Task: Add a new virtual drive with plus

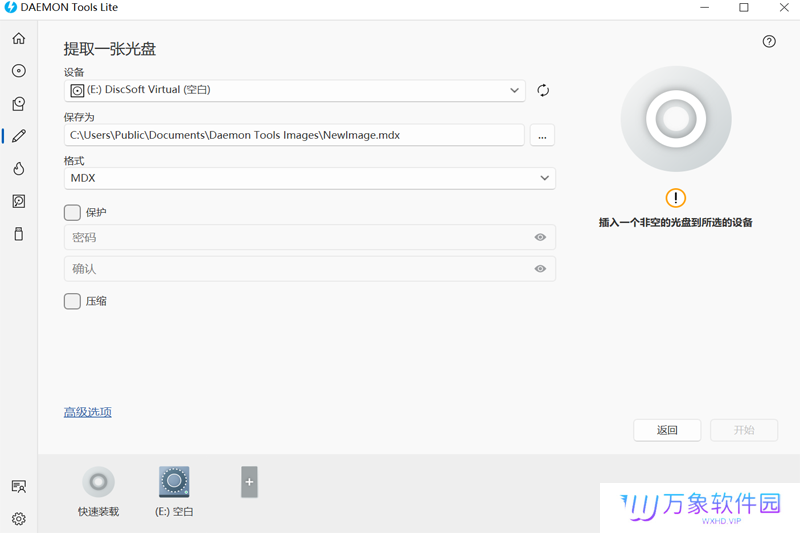Action: click(x=249, y=482)
